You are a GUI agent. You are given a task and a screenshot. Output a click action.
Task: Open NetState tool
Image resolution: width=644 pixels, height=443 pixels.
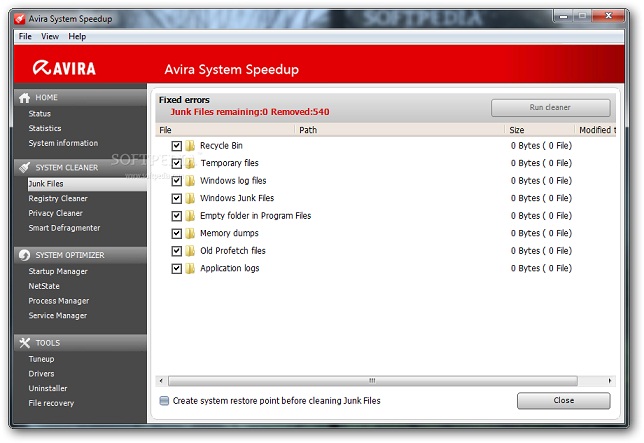pos(44,286)
